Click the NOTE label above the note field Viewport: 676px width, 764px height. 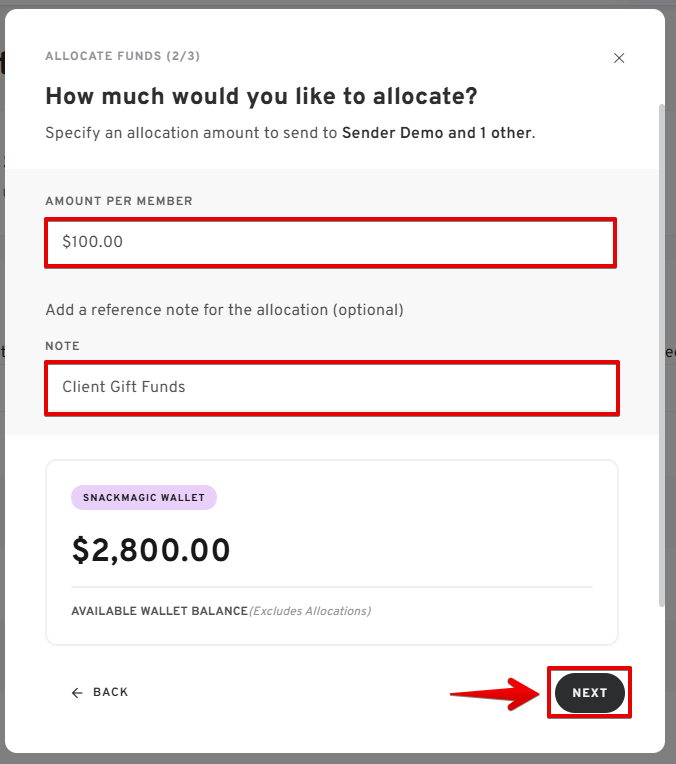62,346
